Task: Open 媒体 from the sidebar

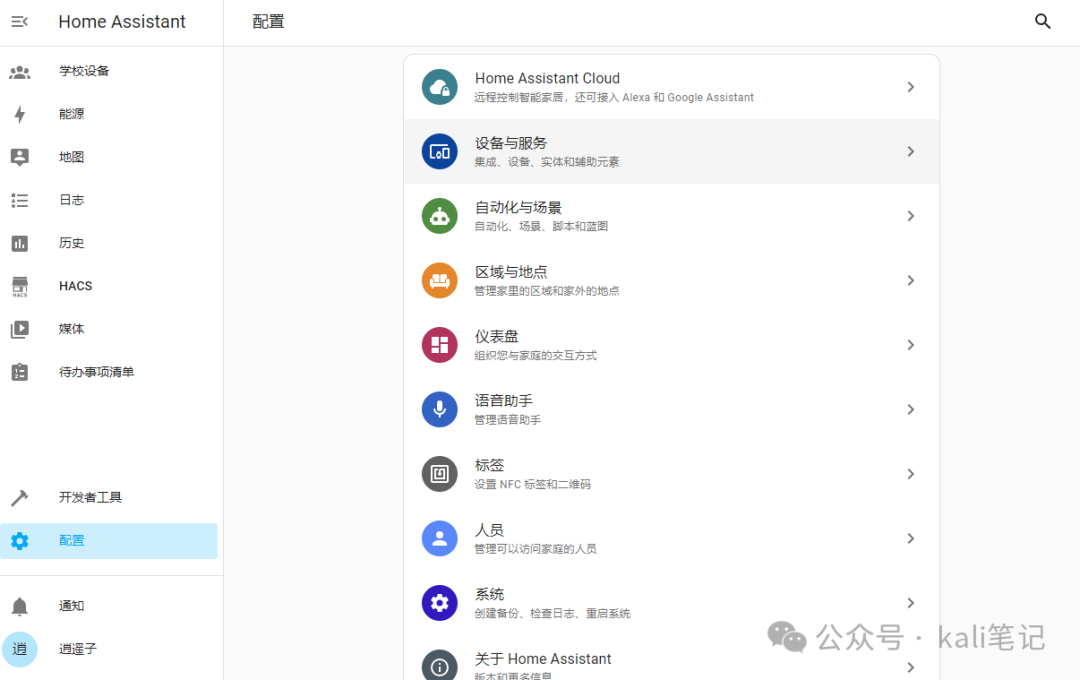Action: [x=72, y=329]
